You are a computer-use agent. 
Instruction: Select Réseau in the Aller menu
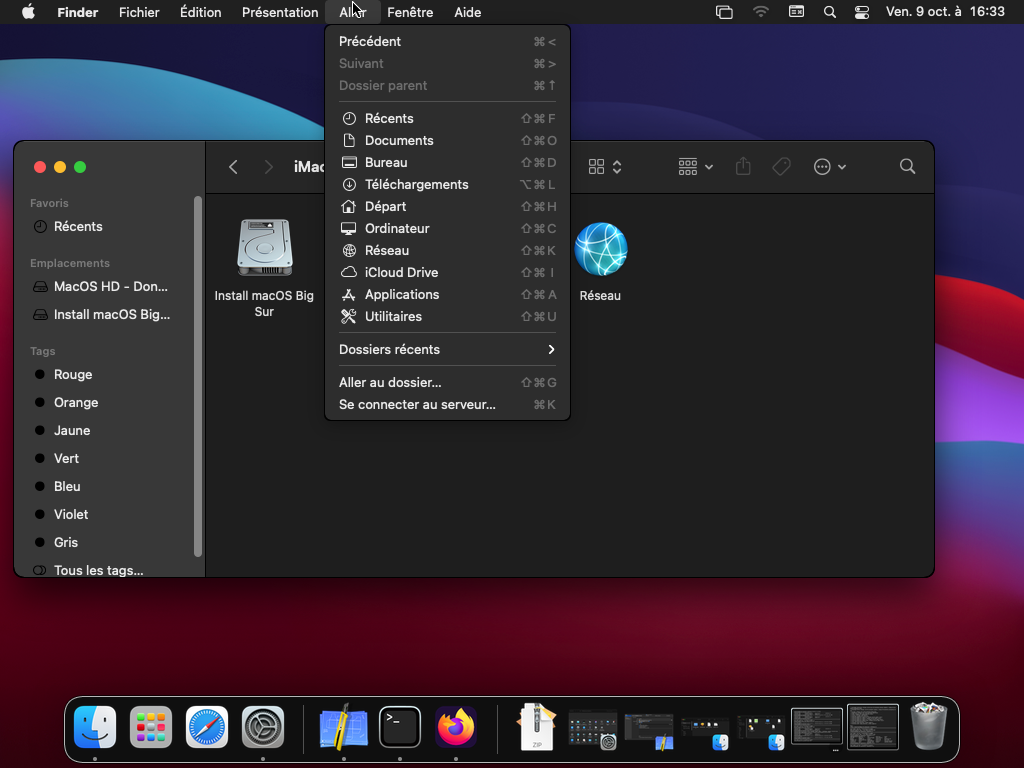[x=447, y=251]
